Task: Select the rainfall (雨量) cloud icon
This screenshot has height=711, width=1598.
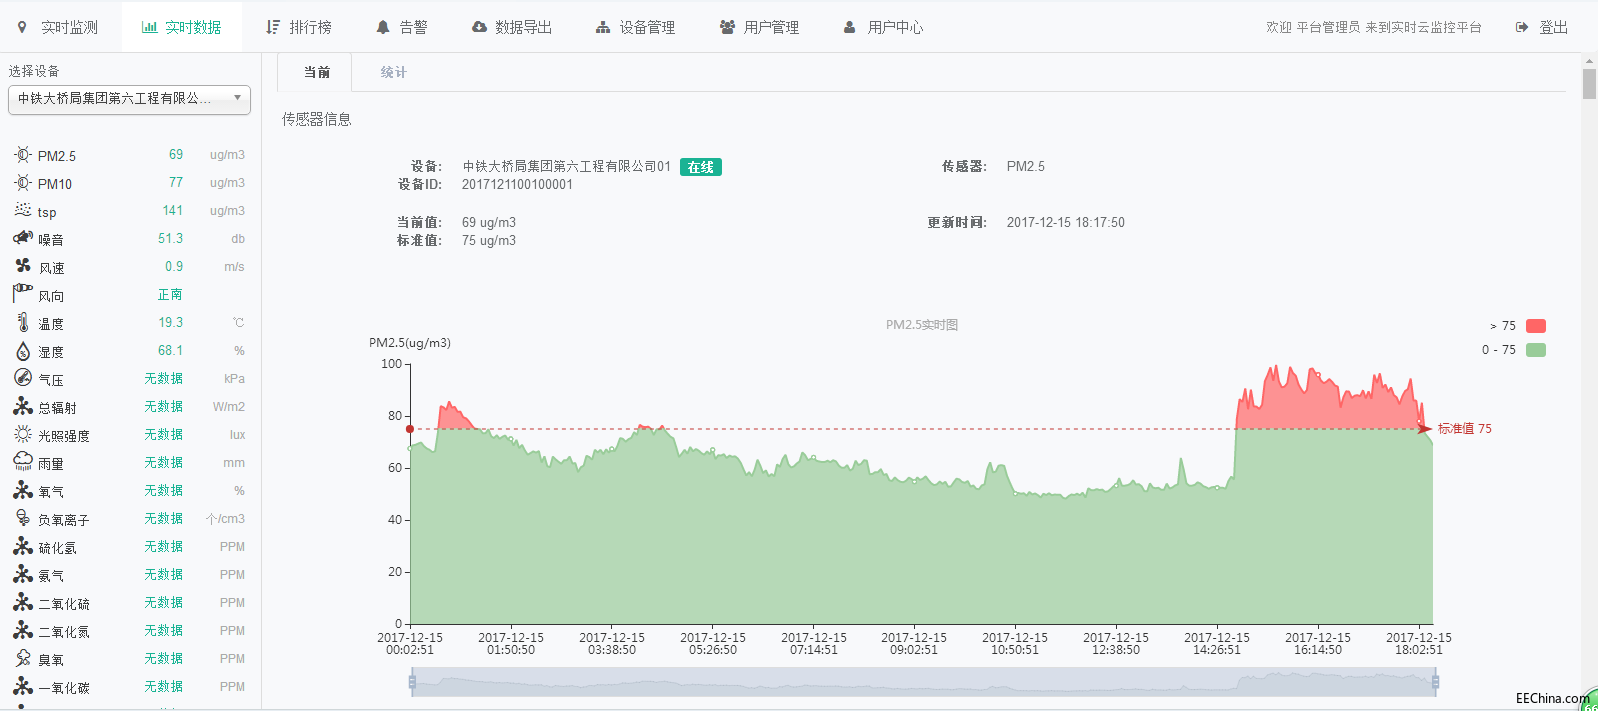Action: (x=23, y=461)
